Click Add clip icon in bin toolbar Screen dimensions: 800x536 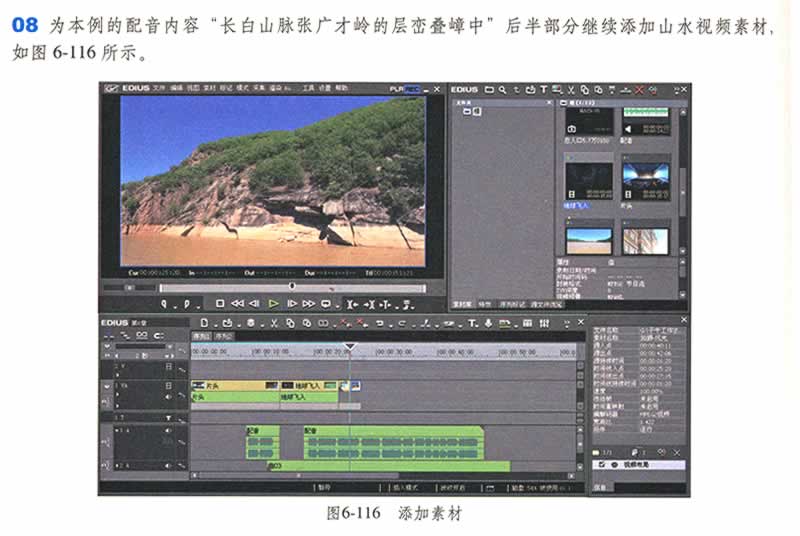click(x=531, y=89)
